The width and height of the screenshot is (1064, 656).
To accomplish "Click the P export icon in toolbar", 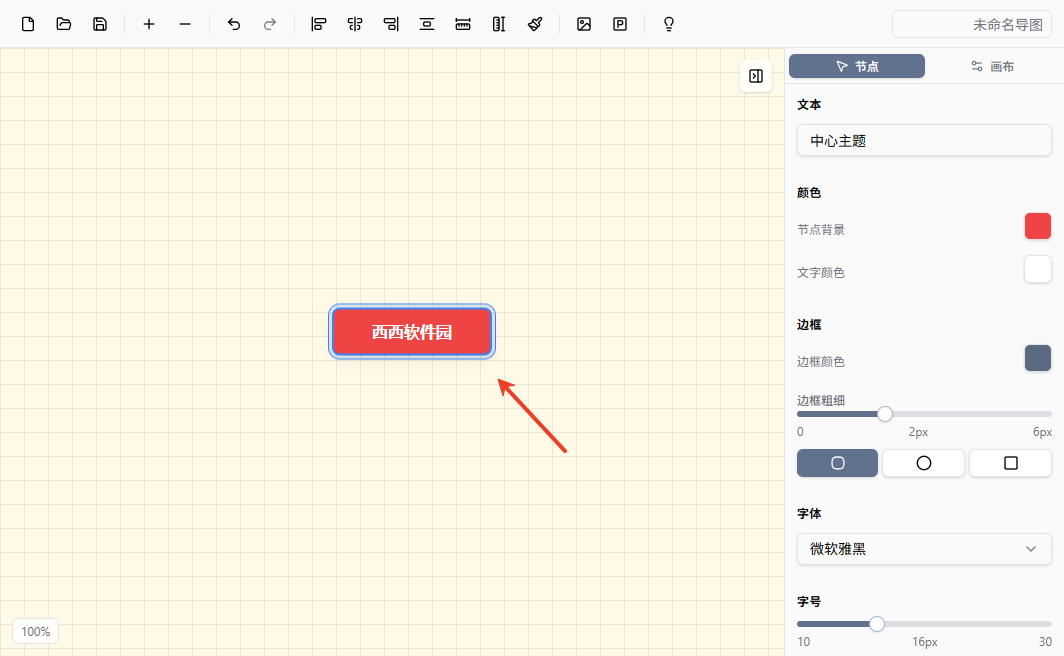I will click(x=620, y=24).
